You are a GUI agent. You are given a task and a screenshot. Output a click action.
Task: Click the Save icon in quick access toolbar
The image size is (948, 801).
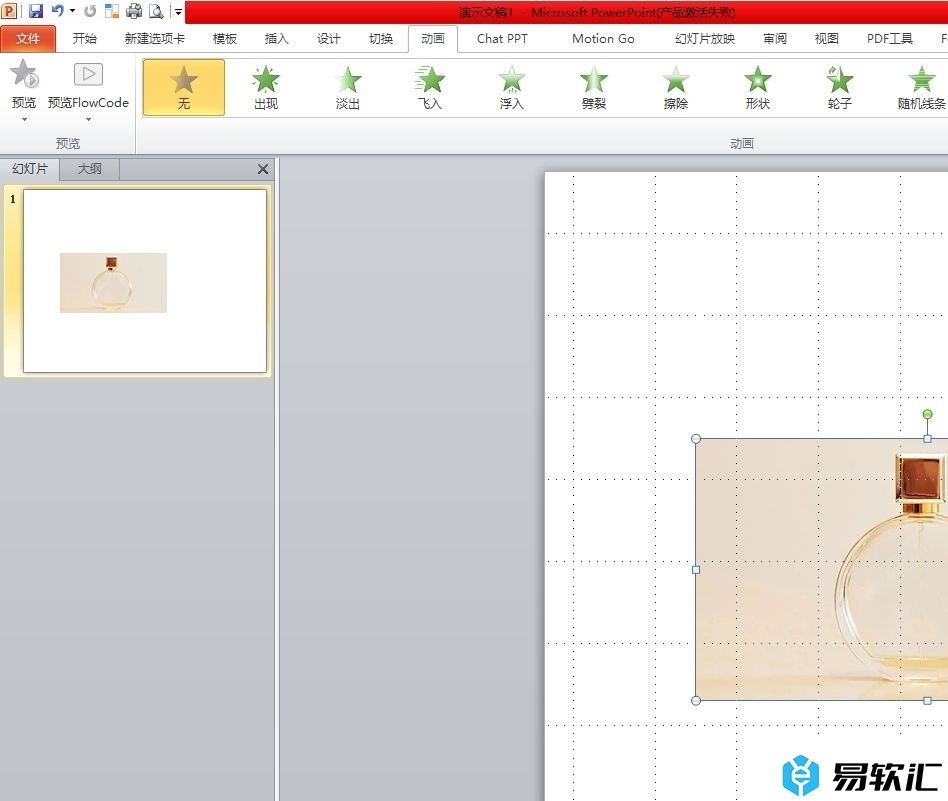[36, 11]
